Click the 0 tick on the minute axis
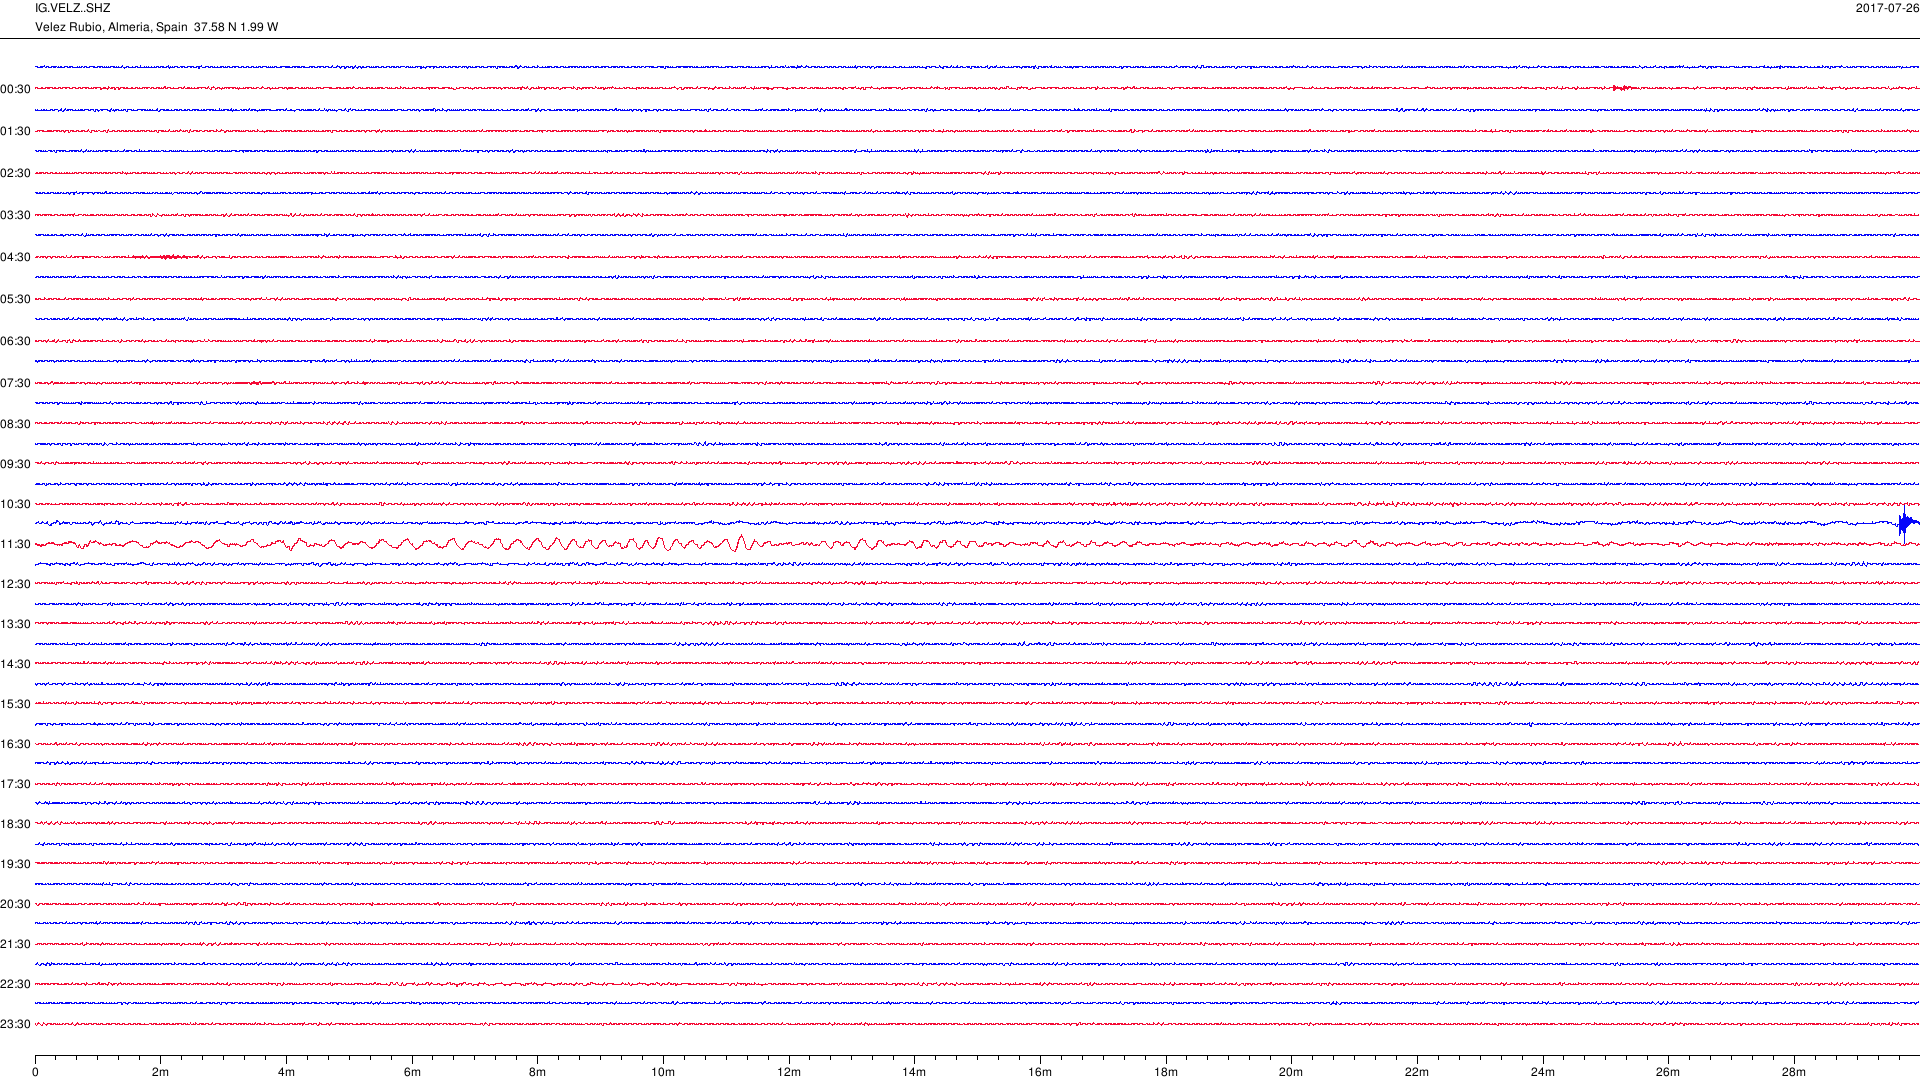Viewport: 1920px width, 1080px height. pos(35,1072)
